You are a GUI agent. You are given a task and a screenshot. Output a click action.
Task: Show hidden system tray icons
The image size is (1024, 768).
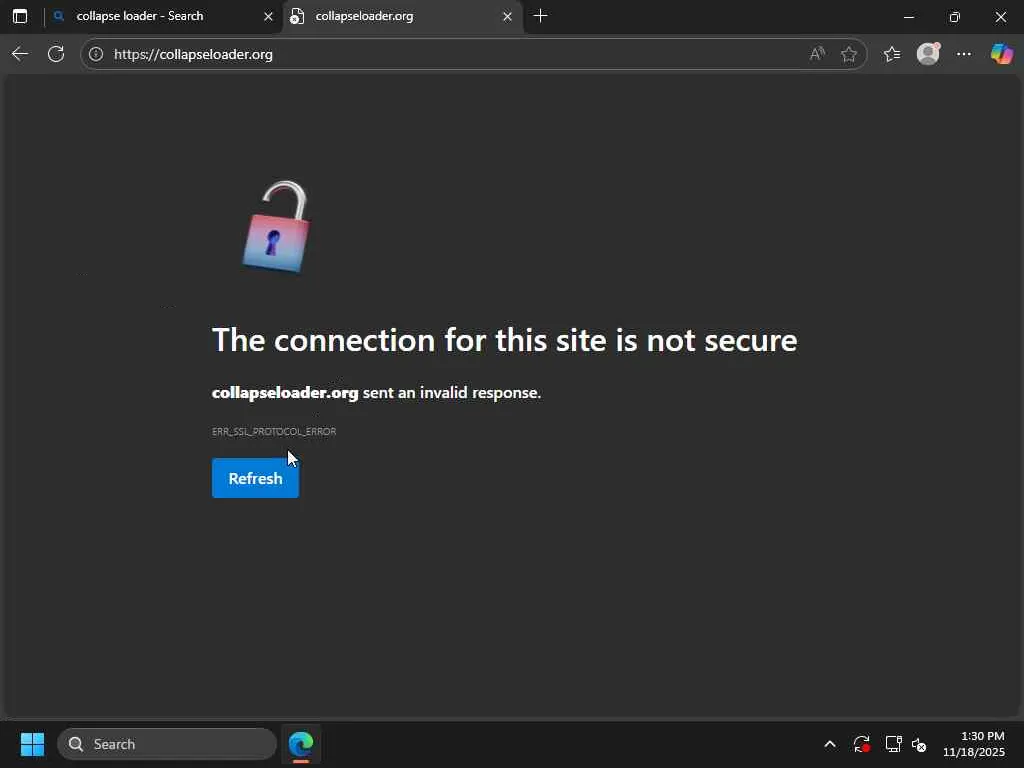pos(829,744)
